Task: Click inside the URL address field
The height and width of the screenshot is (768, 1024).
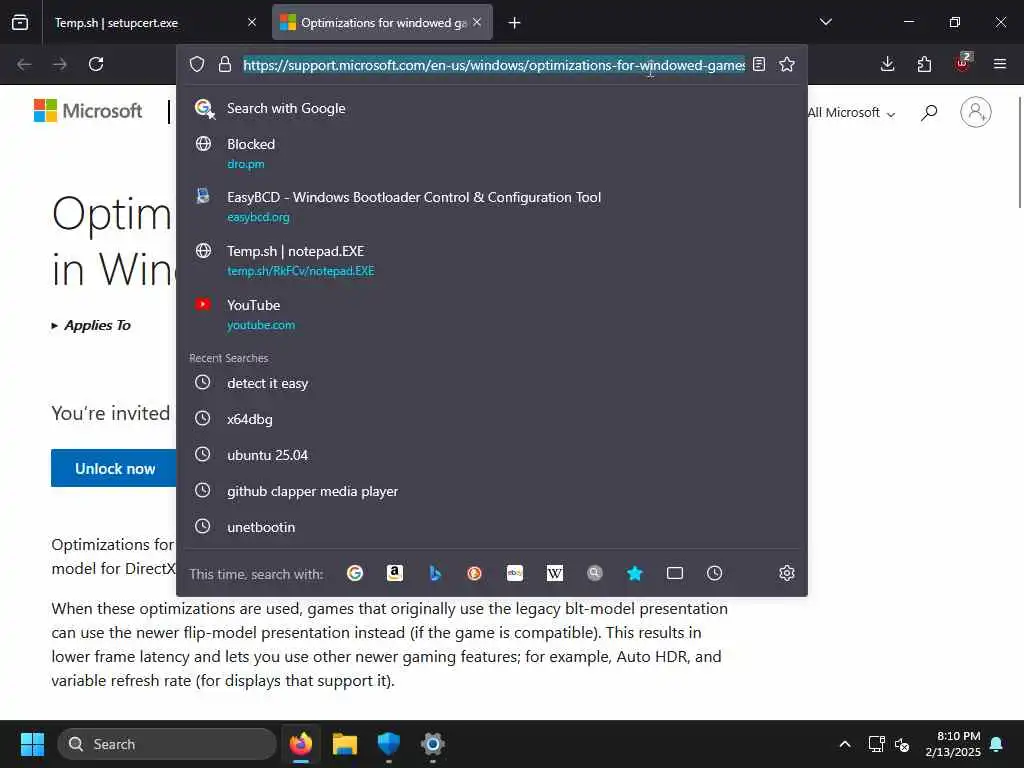Action: pos(494,65)
